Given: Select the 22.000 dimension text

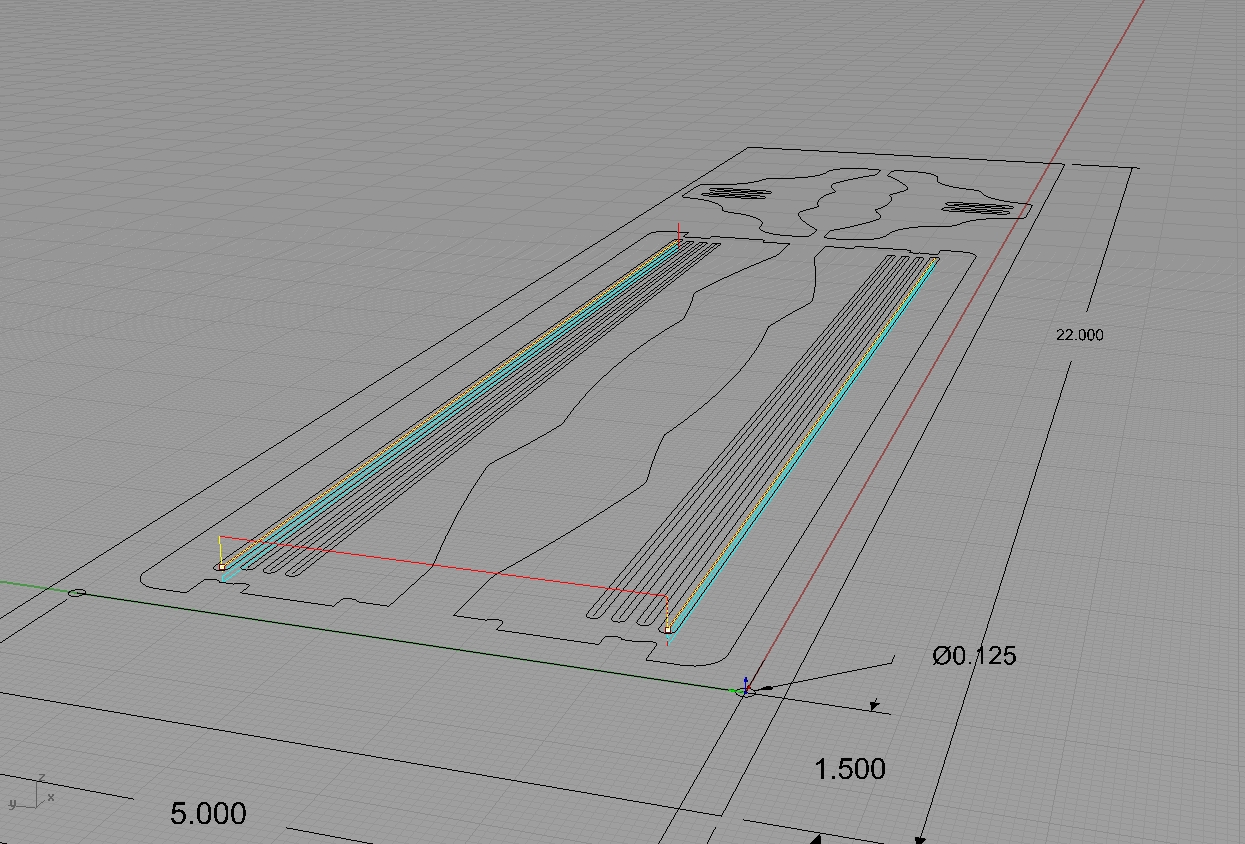Looking at the screenshot, I should pyautogui.click(x=1079, y=335).
